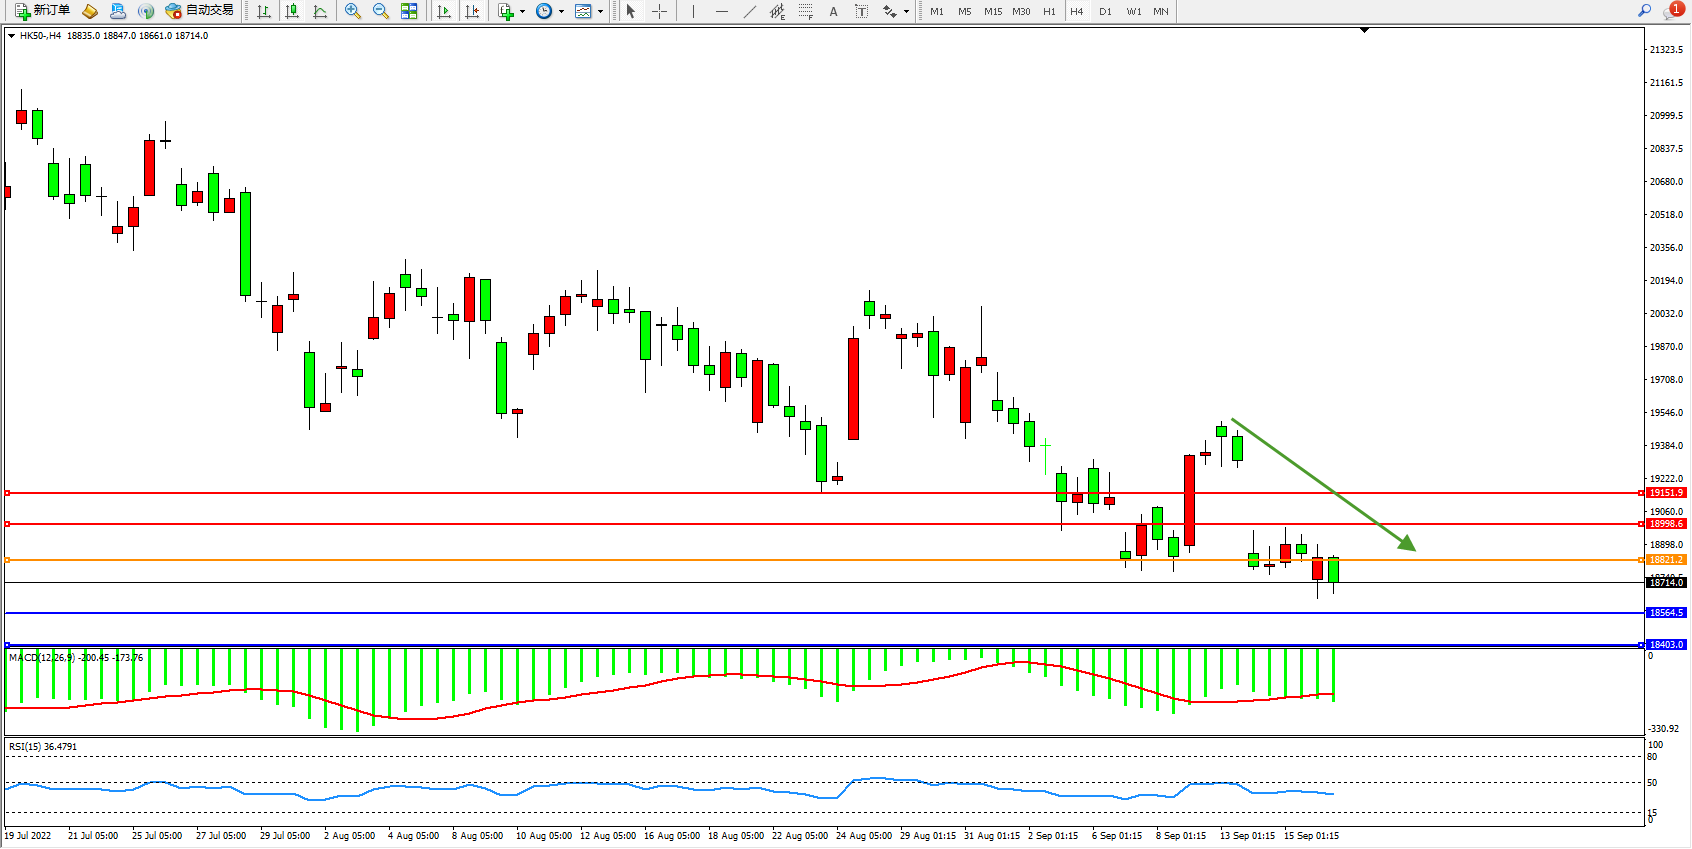Switch chart to bar chart mode
This screenshot has width=1692, height=849.
(x=264, y=11)
